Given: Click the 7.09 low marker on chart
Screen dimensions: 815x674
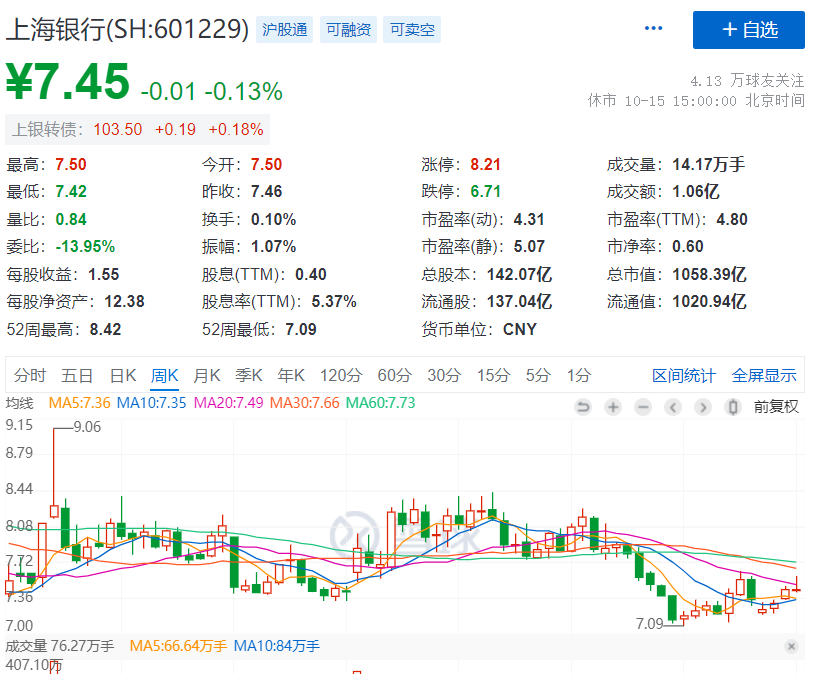Looking at the screenshot, I should coord(650,624).
